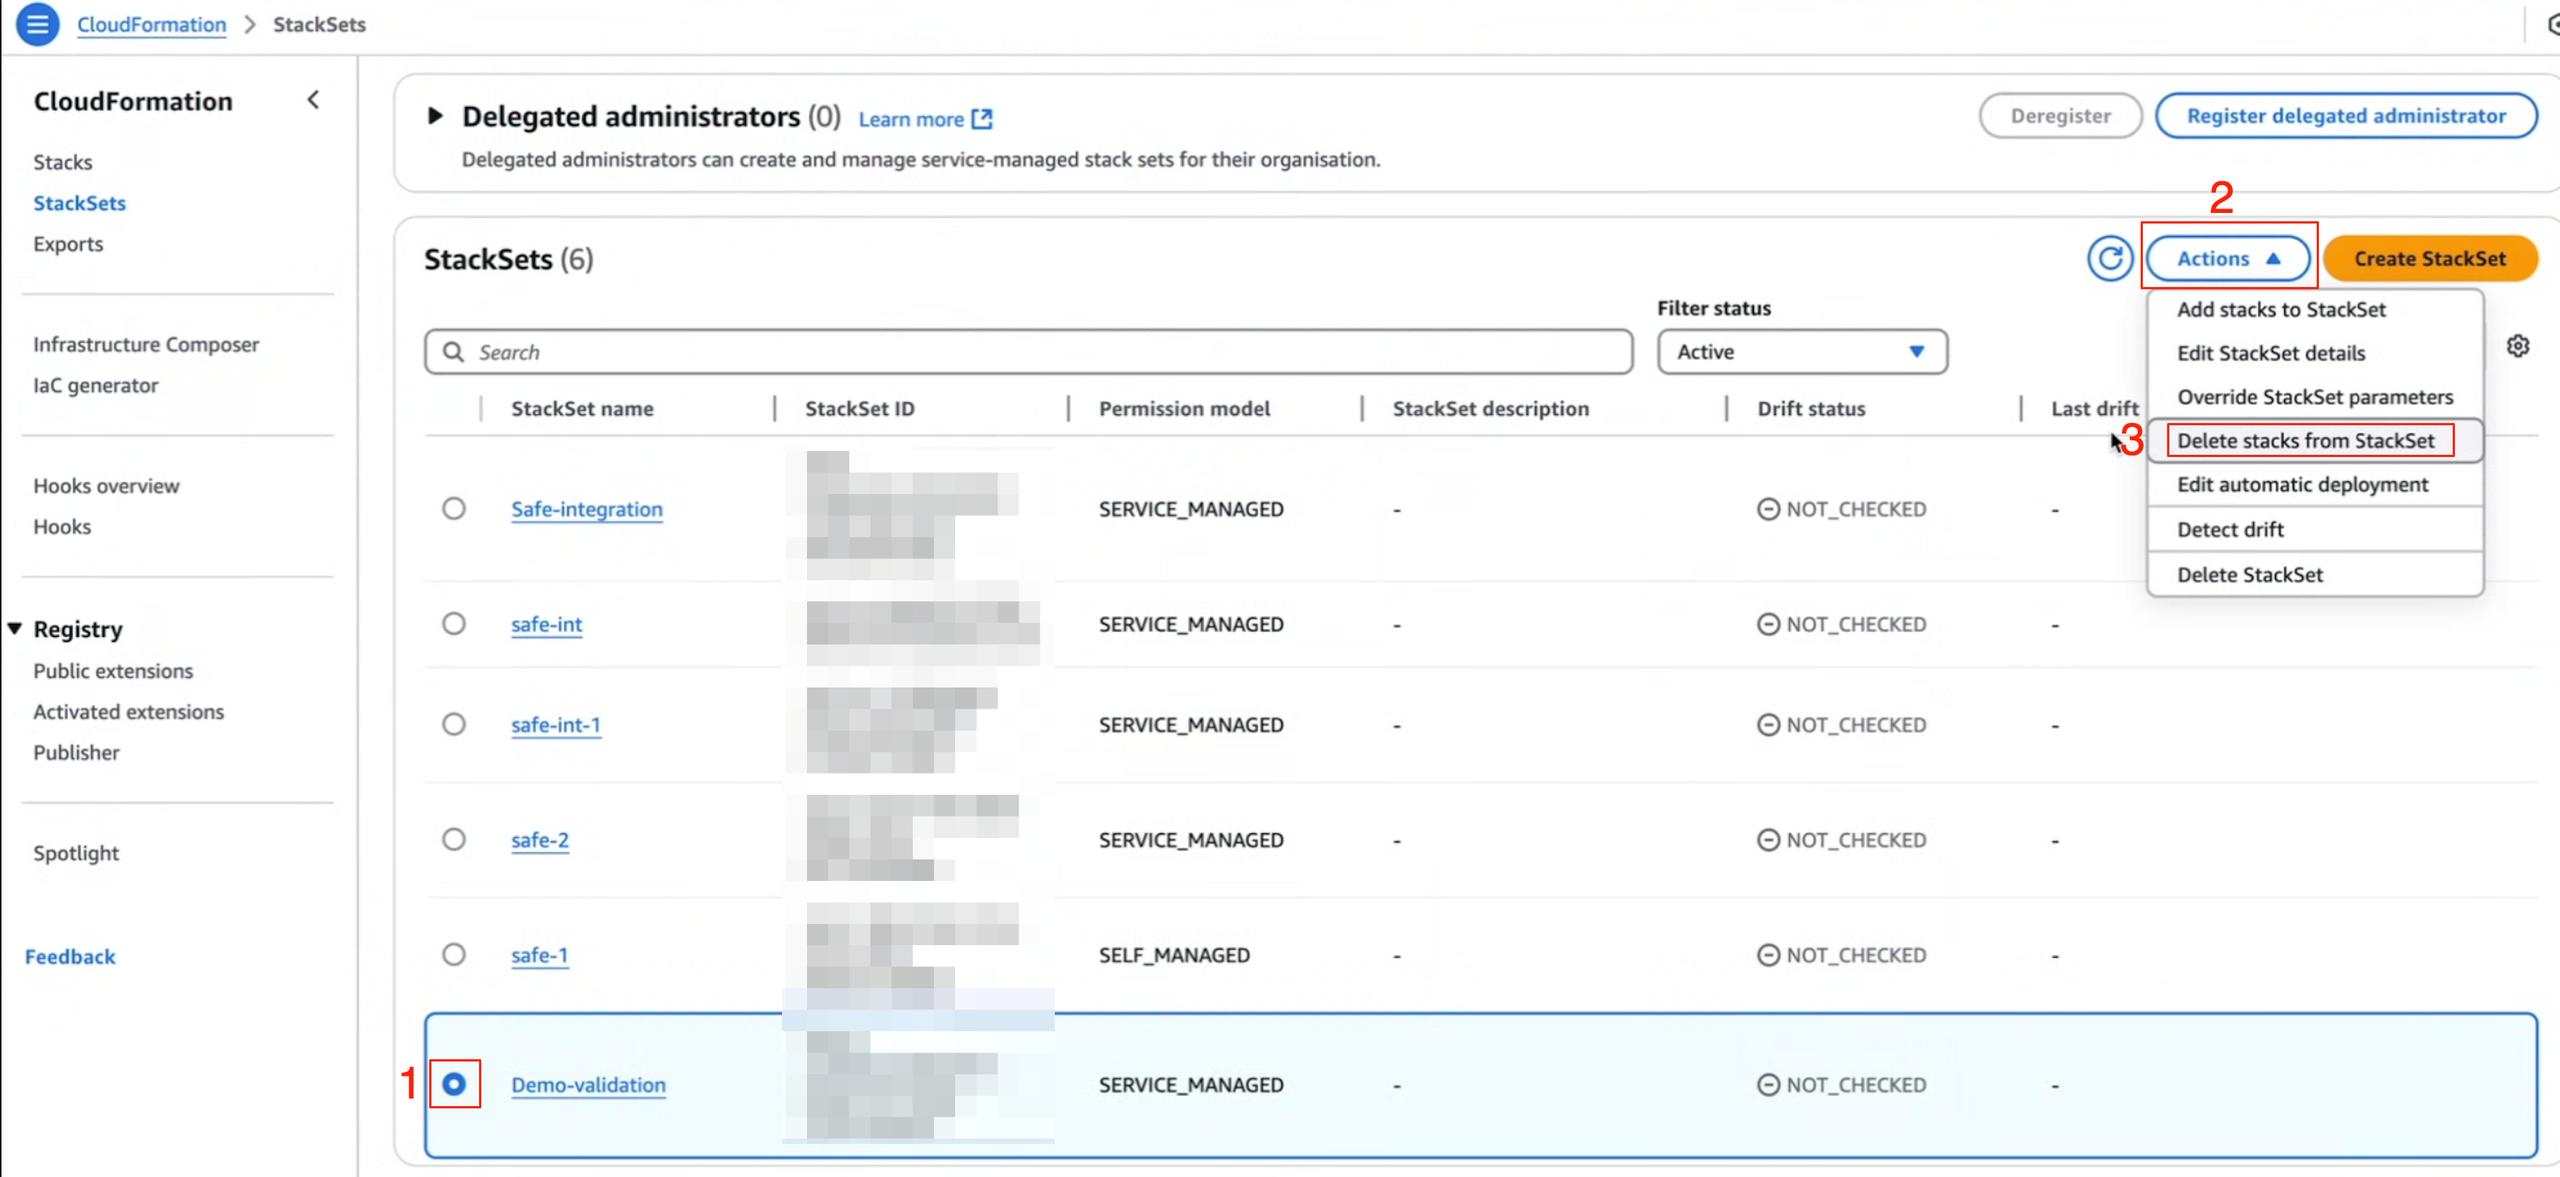
Task: Click the search magnifier icon
Action: pyautogui.click(x=453, y=352)
